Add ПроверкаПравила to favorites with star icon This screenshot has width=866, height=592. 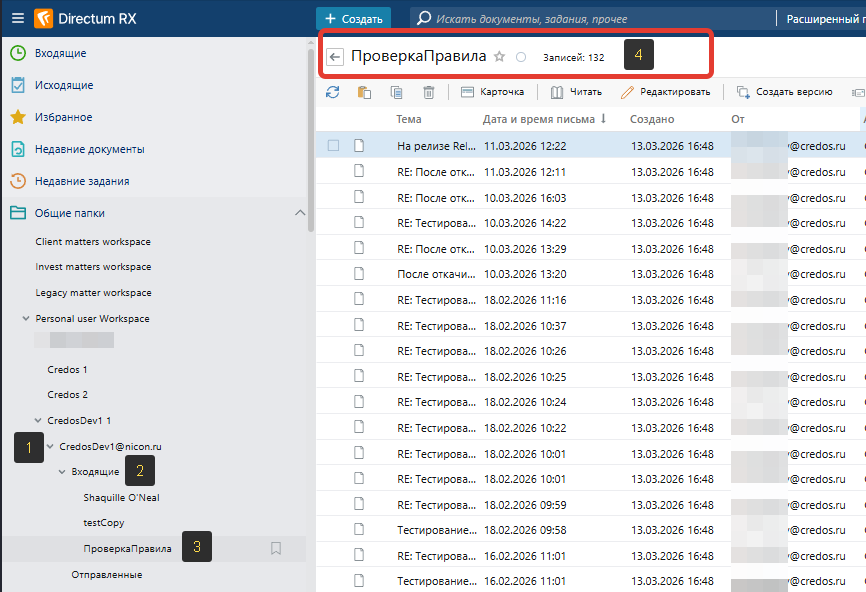pos(500,57)
